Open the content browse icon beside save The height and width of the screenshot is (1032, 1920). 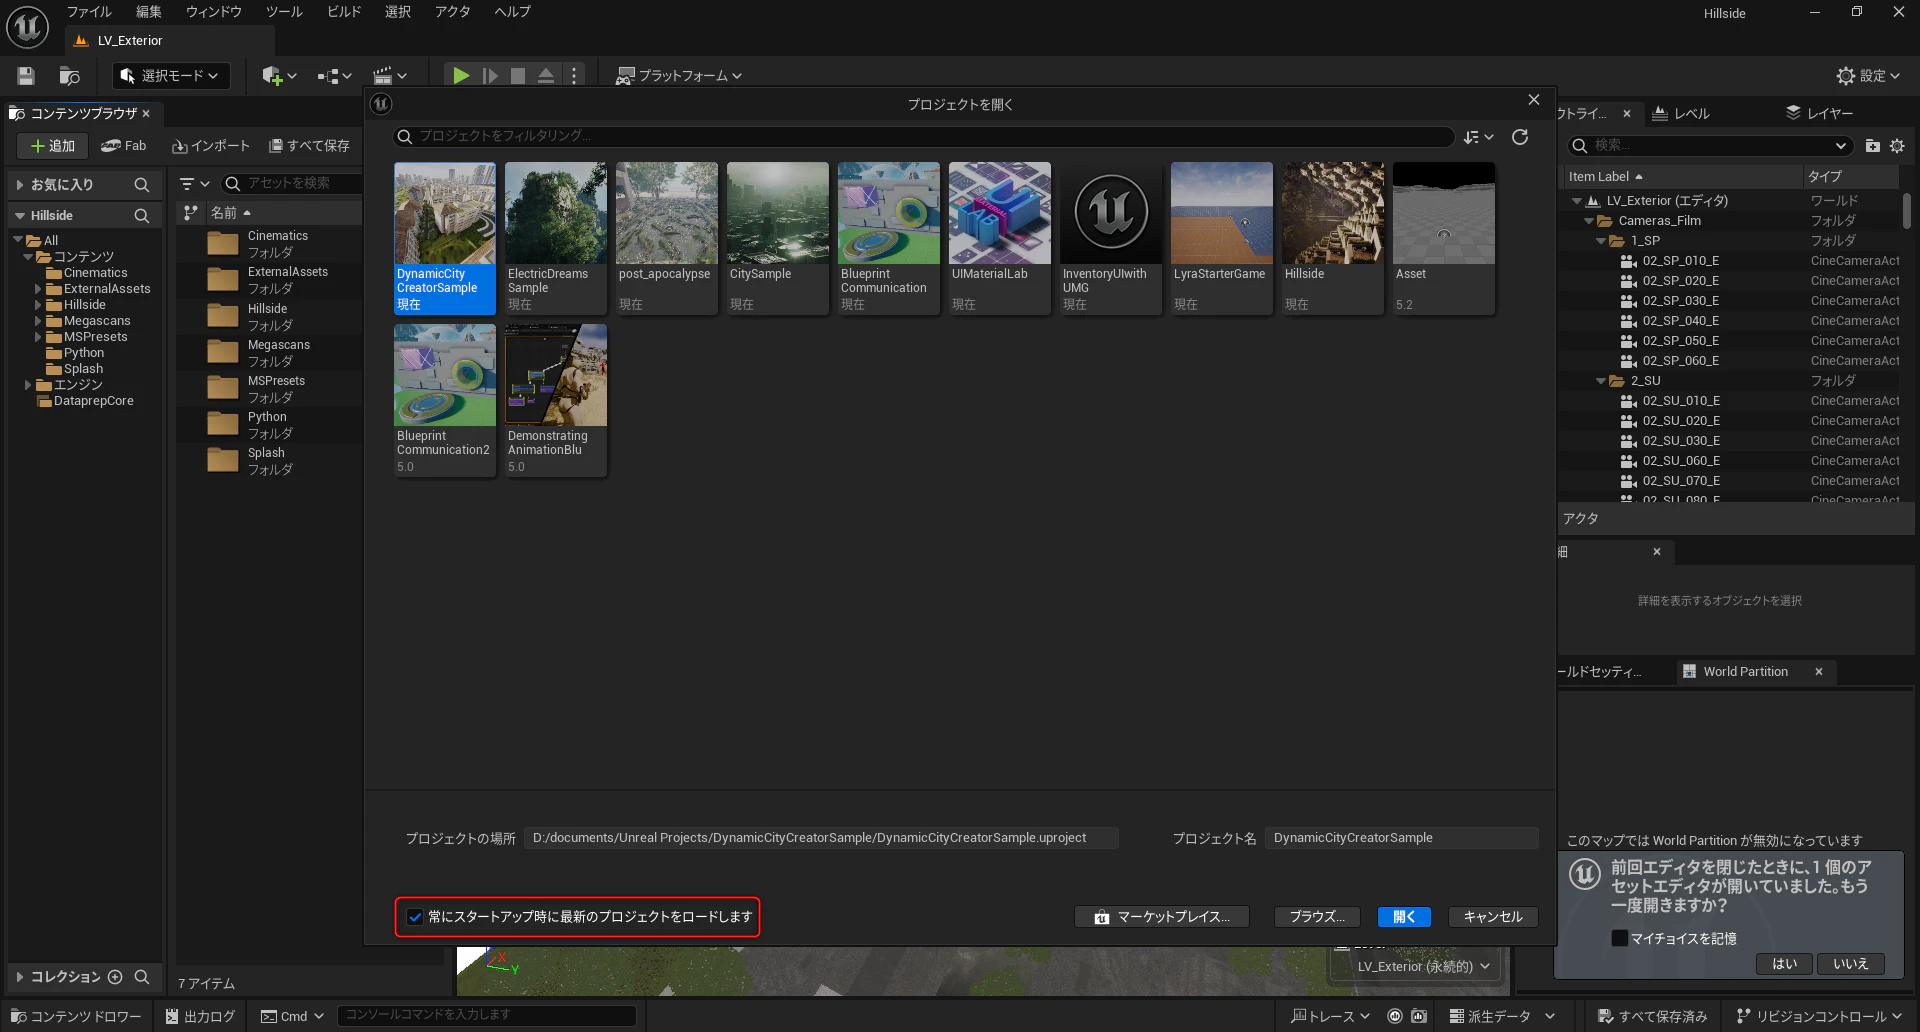coord(69,76)
